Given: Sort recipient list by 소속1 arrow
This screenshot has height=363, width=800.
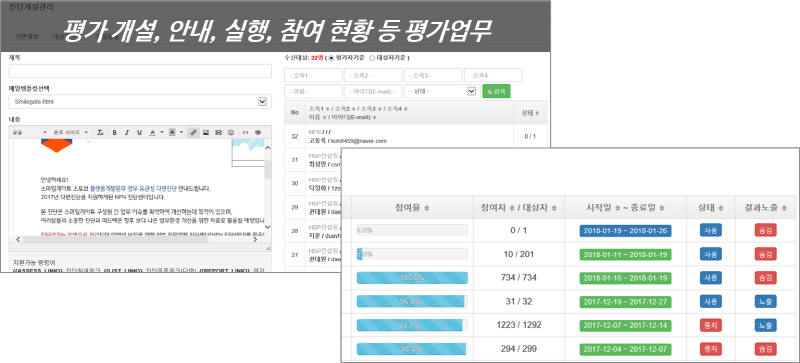Looking at the screenshot, I should [327, 109].
